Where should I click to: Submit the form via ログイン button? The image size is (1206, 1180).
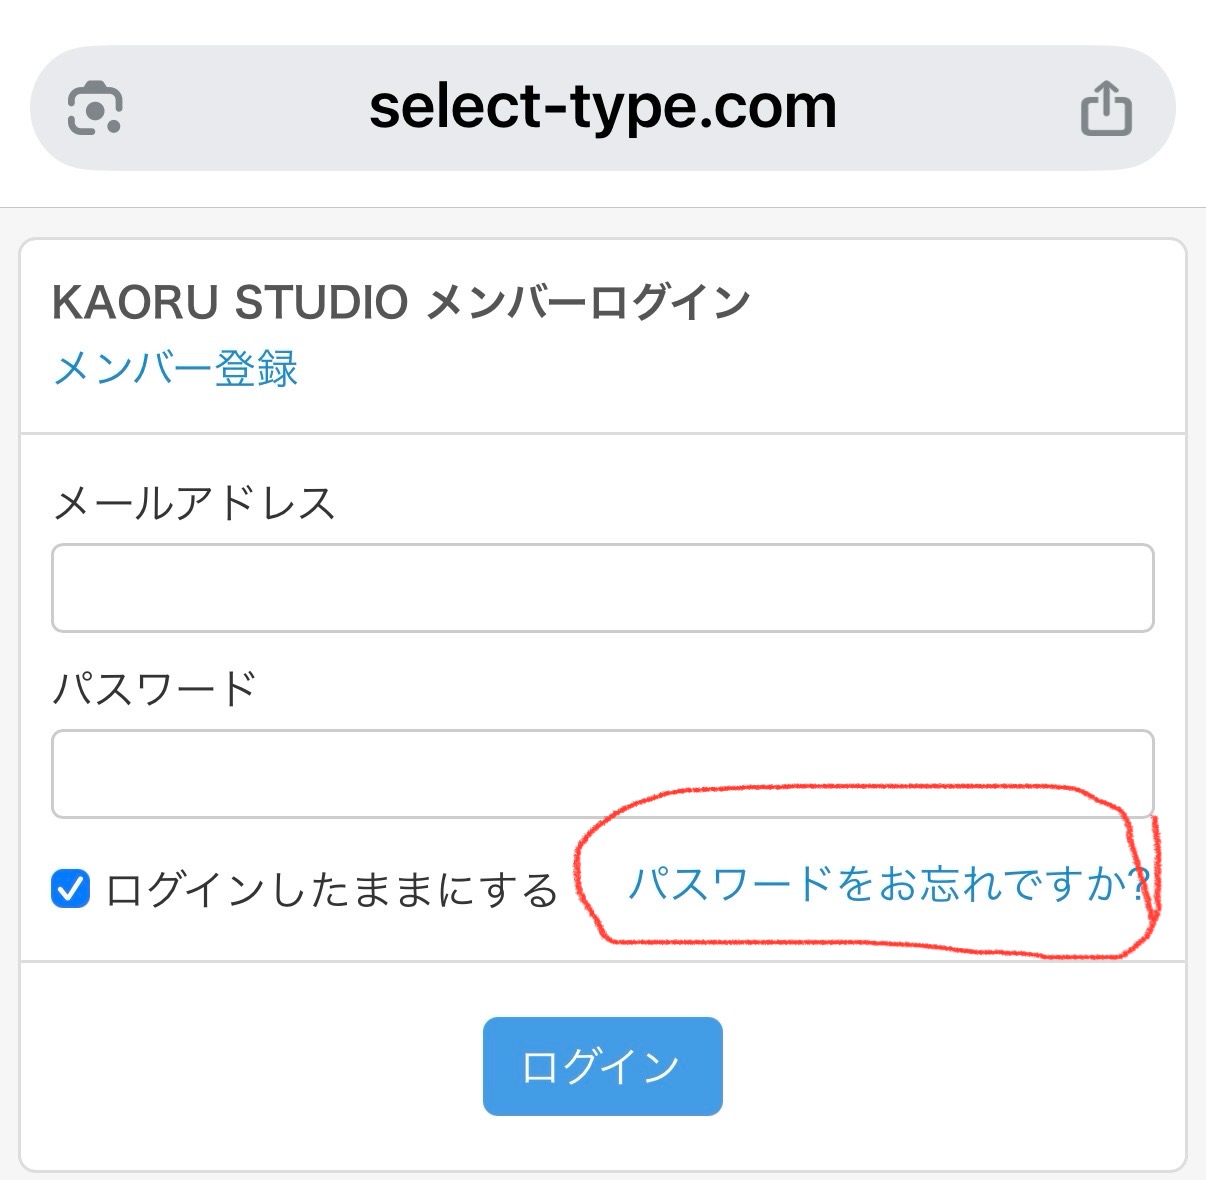coord(603,1066)
